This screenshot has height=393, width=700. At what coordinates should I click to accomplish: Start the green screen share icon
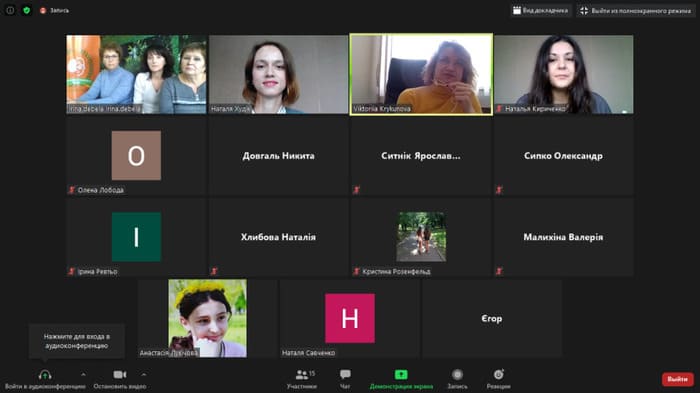[x=401, y=375]
